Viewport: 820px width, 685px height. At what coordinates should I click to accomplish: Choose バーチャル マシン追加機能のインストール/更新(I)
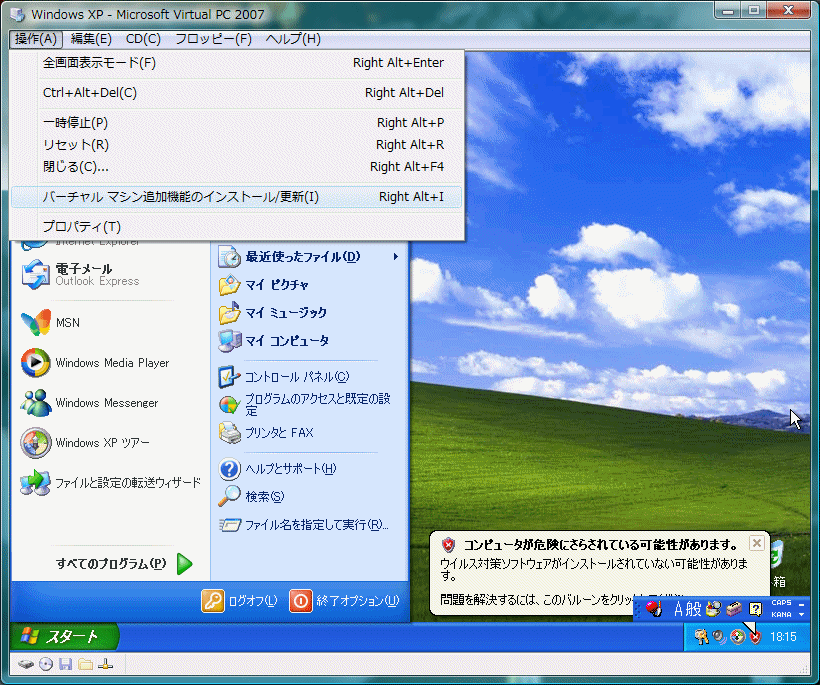pos(236,197)
